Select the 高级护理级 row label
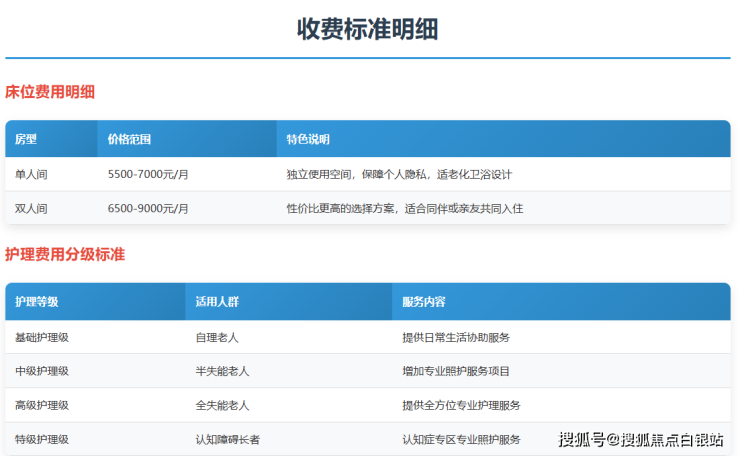This screenshot has height=456, width=740. (42, 405)
